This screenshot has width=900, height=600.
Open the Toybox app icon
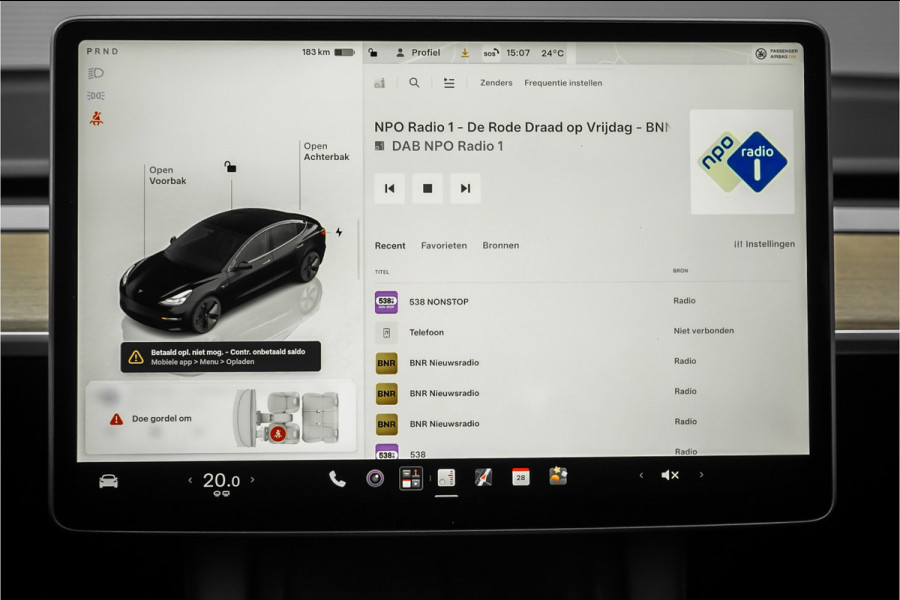[x=558, y=476]
